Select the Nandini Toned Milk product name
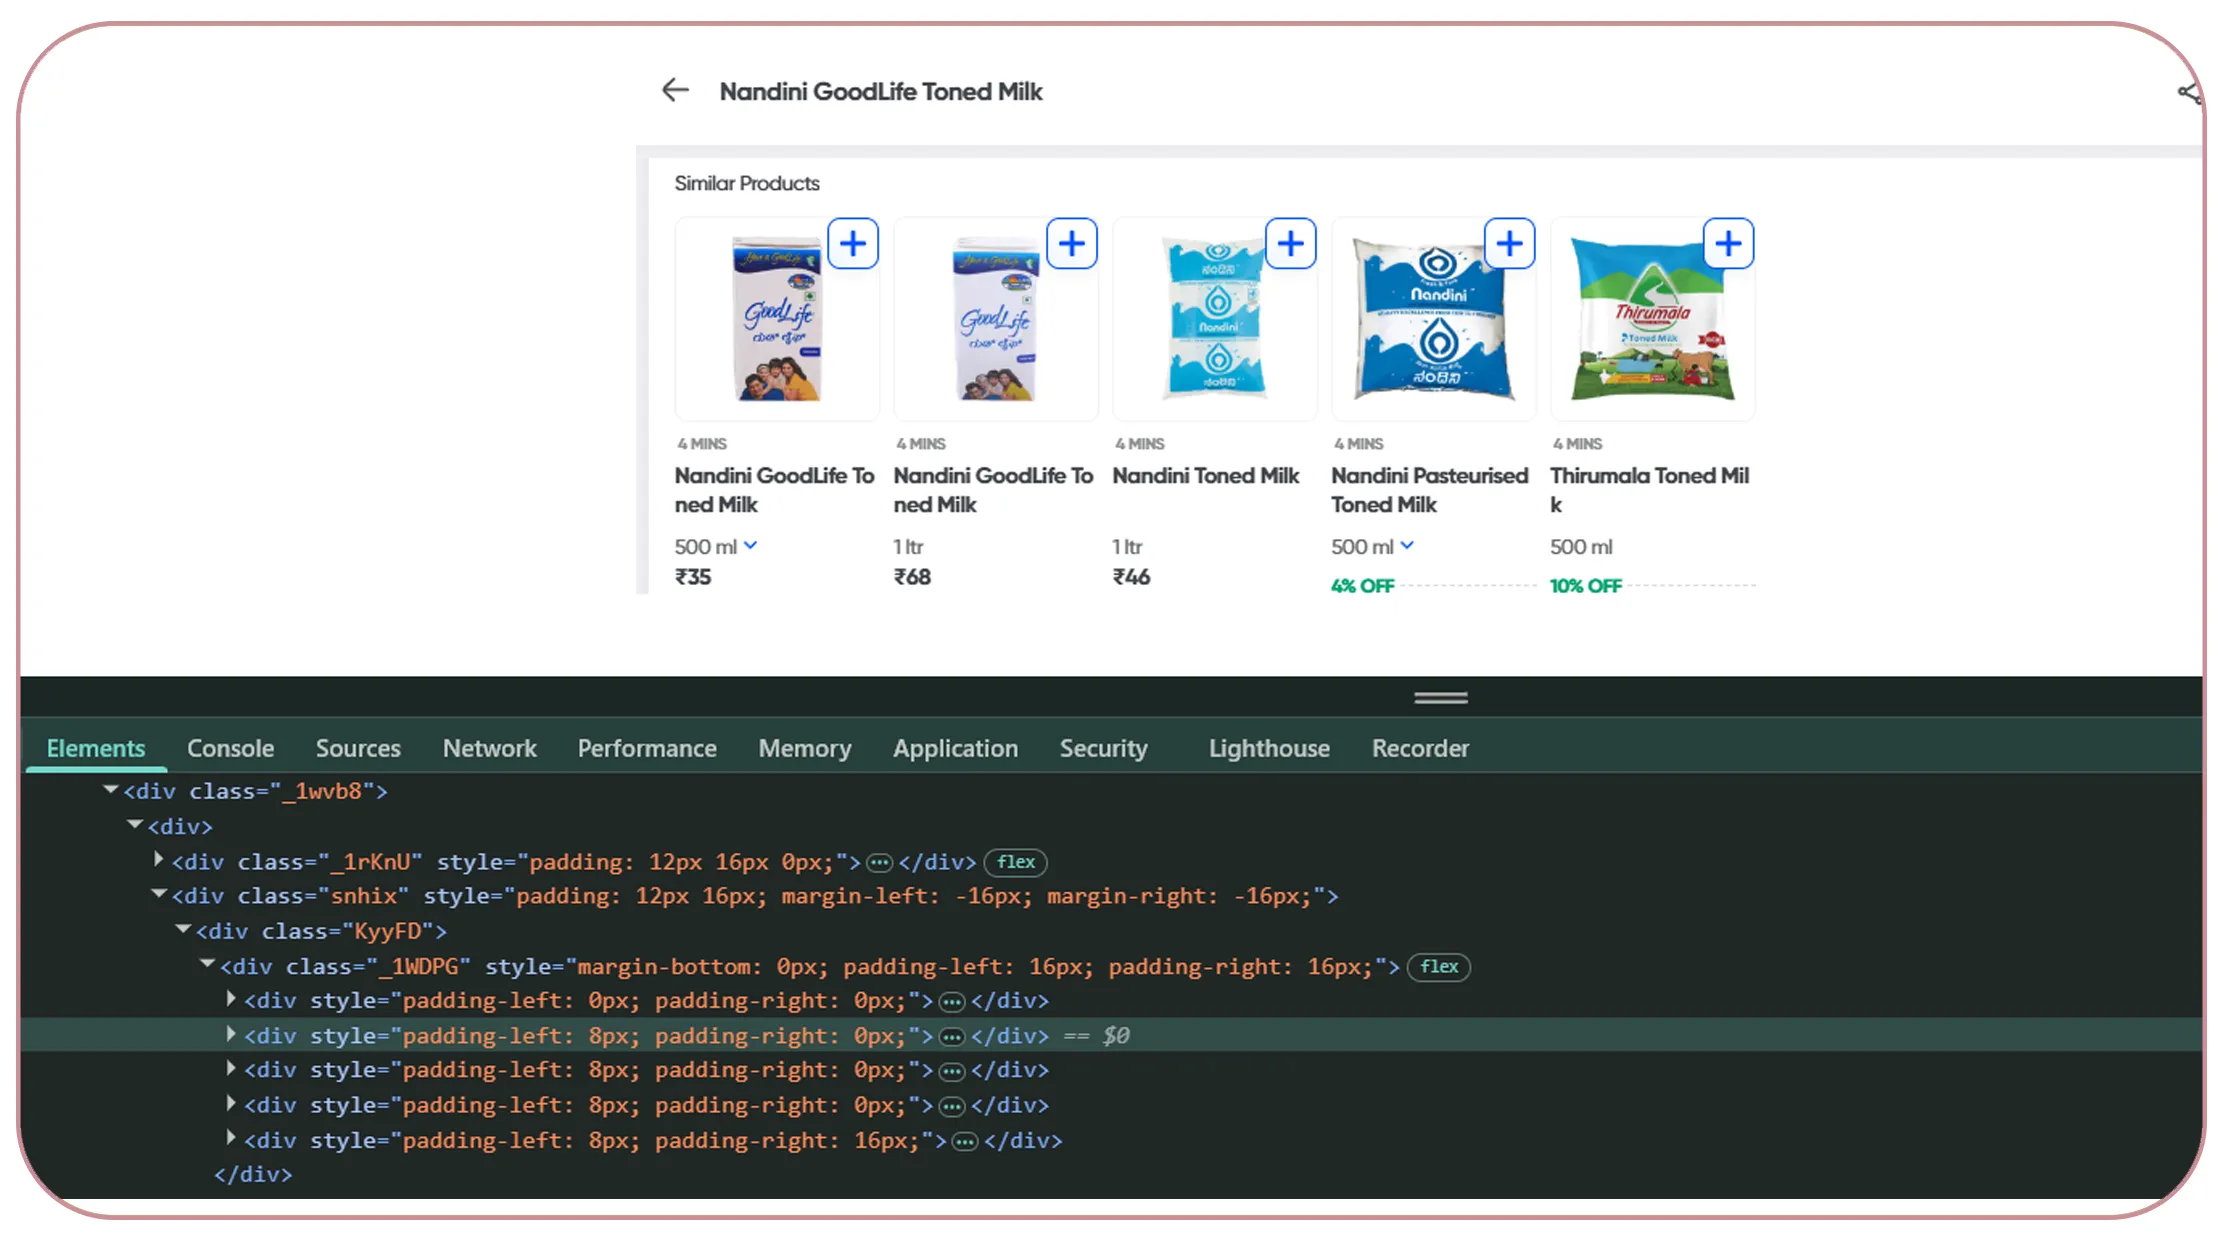 (x=1205, y=476)
